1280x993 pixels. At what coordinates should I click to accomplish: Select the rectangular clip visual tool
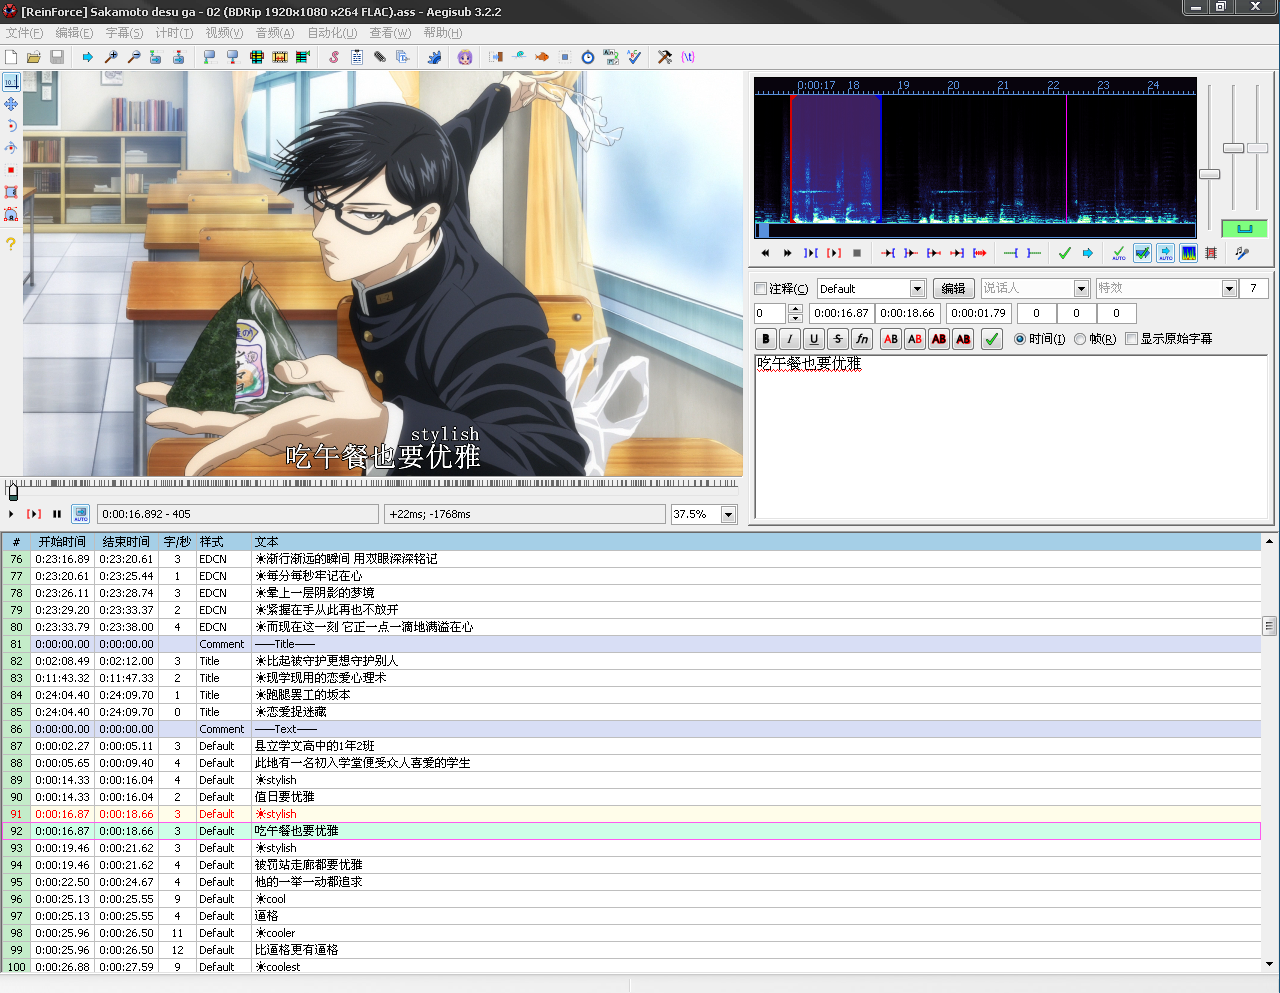11,192
